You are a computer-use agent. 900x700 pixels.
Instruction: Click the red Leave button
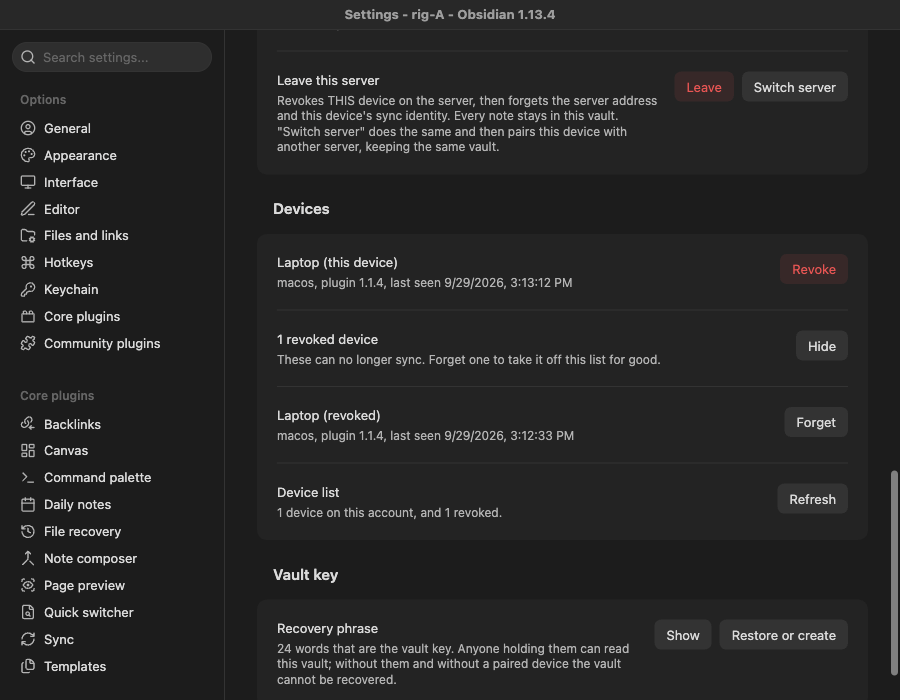(704, 87)
